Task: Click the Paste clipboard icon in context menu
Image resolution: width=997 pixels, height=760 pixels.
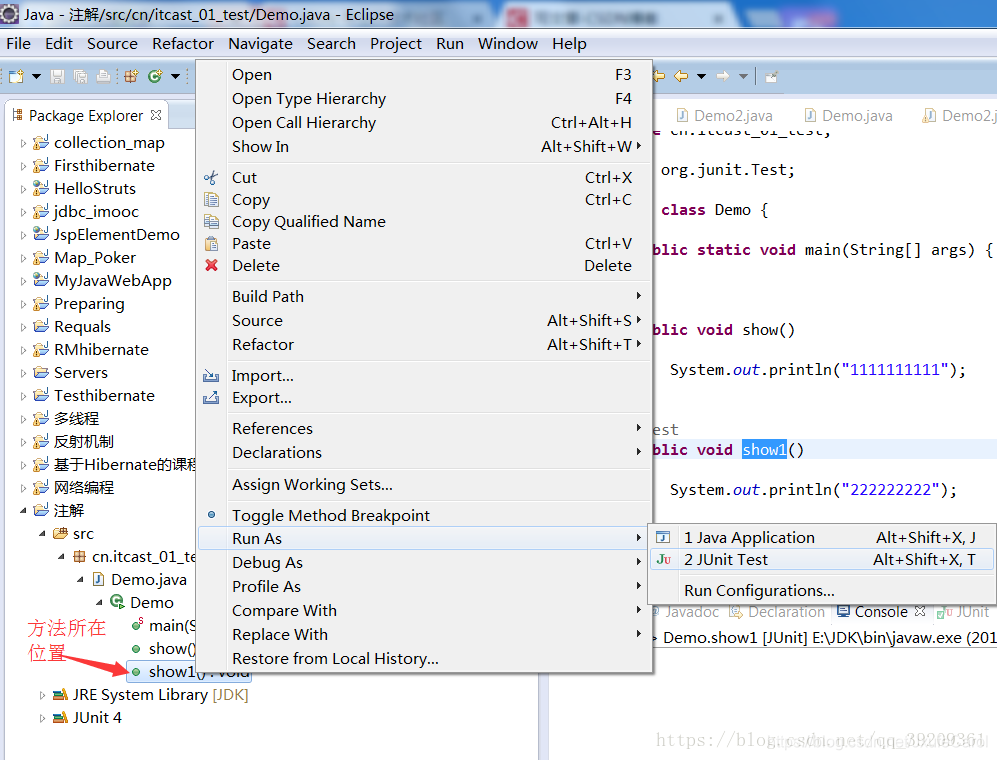Action: coord(211,244)
